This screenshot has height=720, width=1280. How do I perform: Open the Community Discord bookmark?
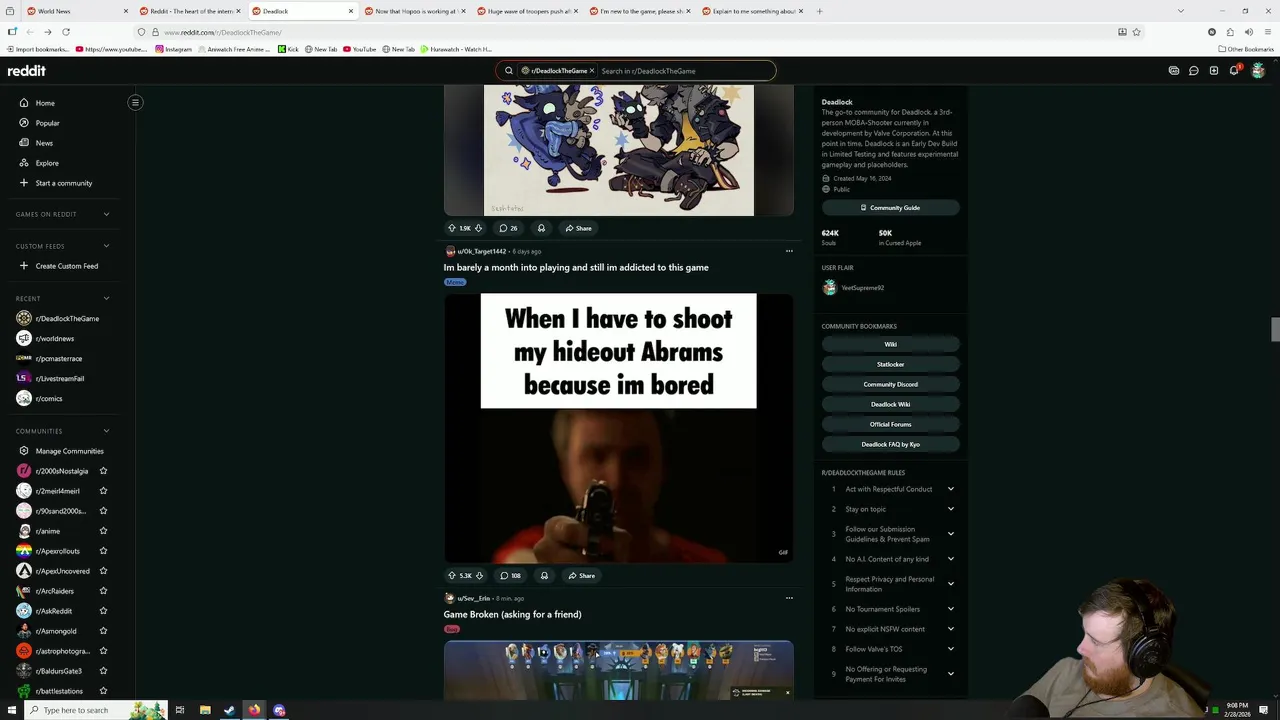[x=891, y=384]
